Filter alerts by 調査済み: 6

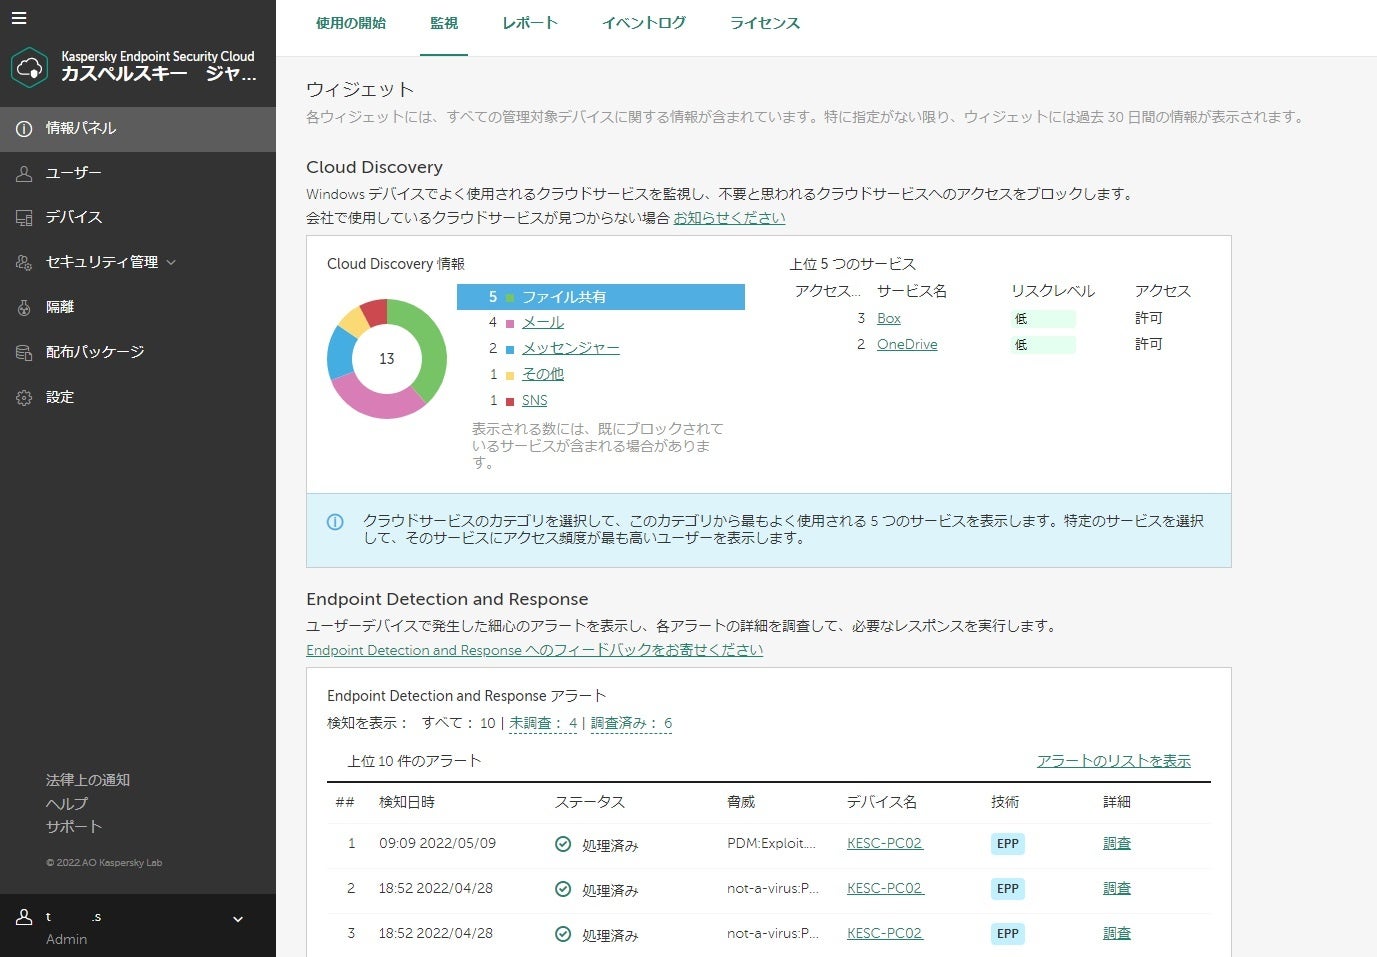coord(631,723)
